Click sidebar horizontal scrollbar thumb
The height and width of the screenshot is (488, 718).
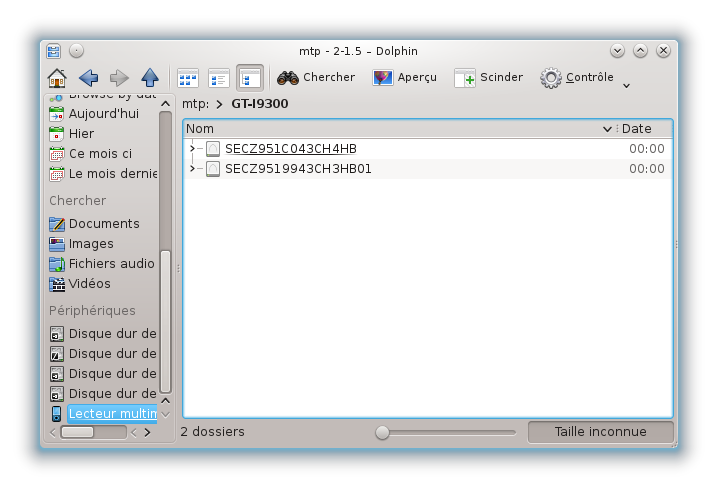77,432
